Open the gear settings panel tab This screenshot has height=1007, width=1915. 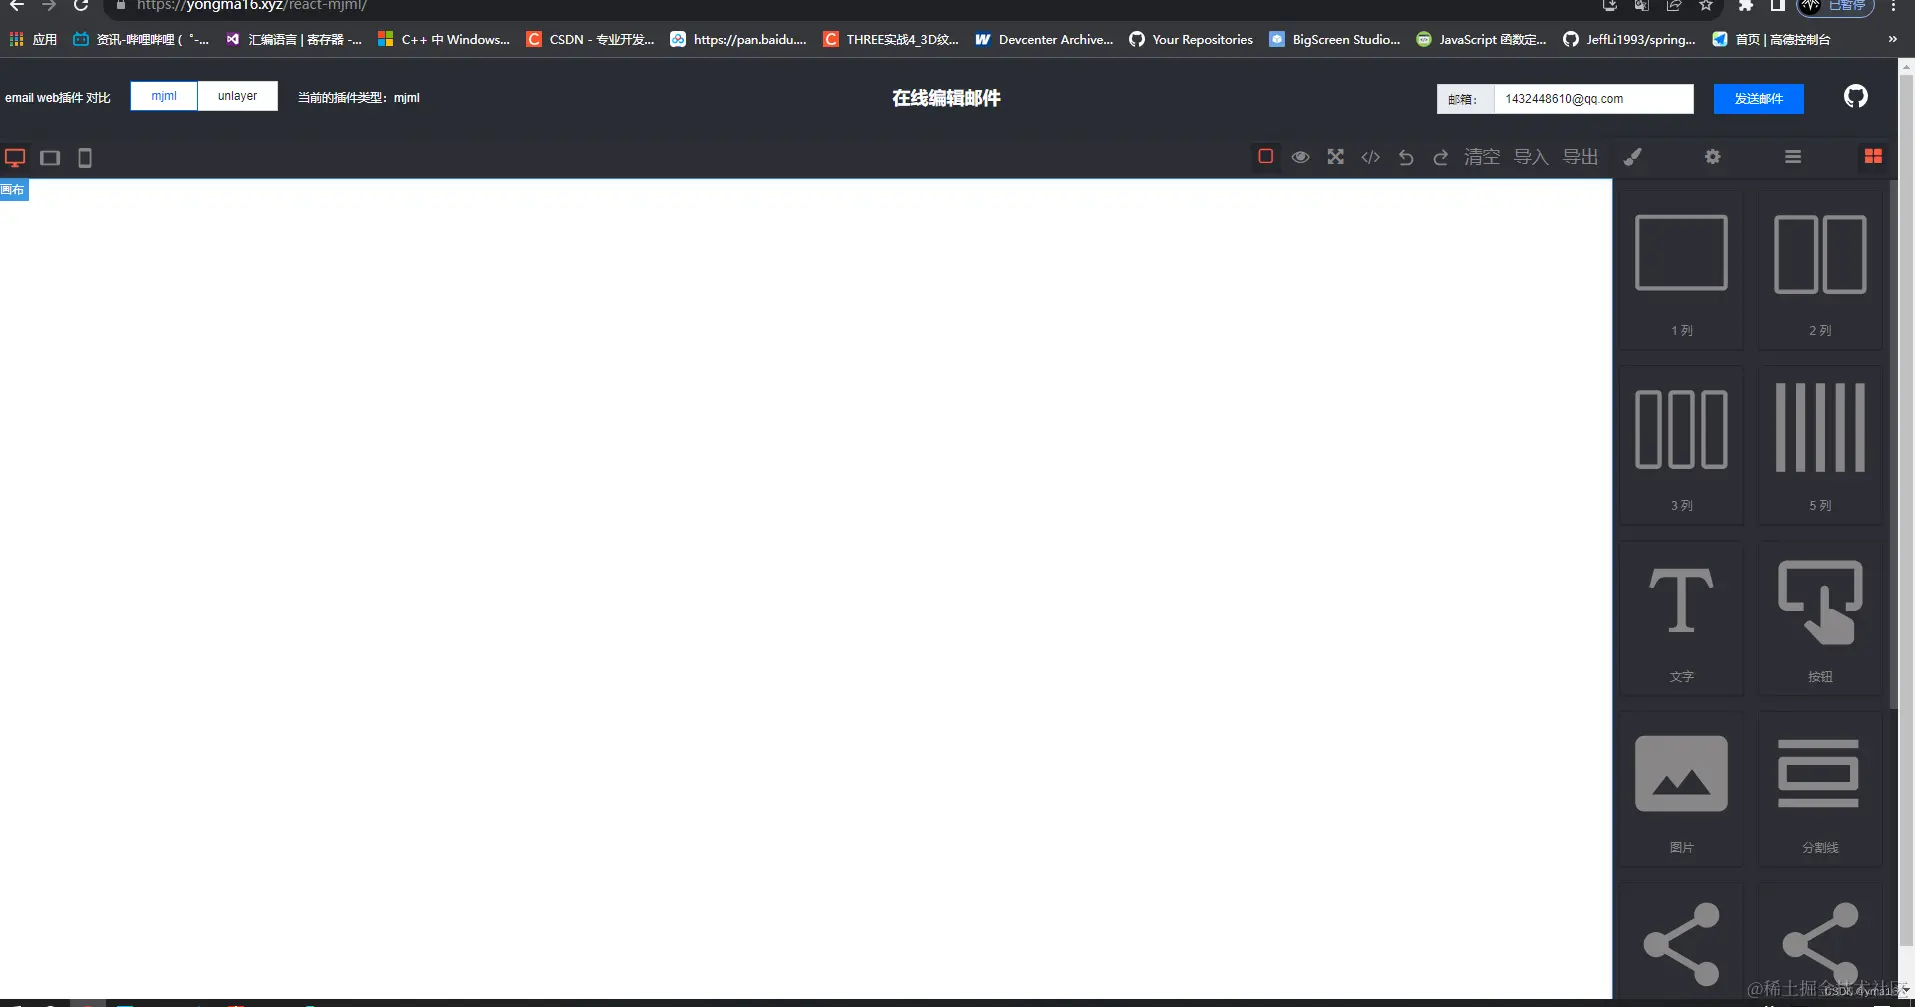pyautogui.click(x=1713, y=157)
